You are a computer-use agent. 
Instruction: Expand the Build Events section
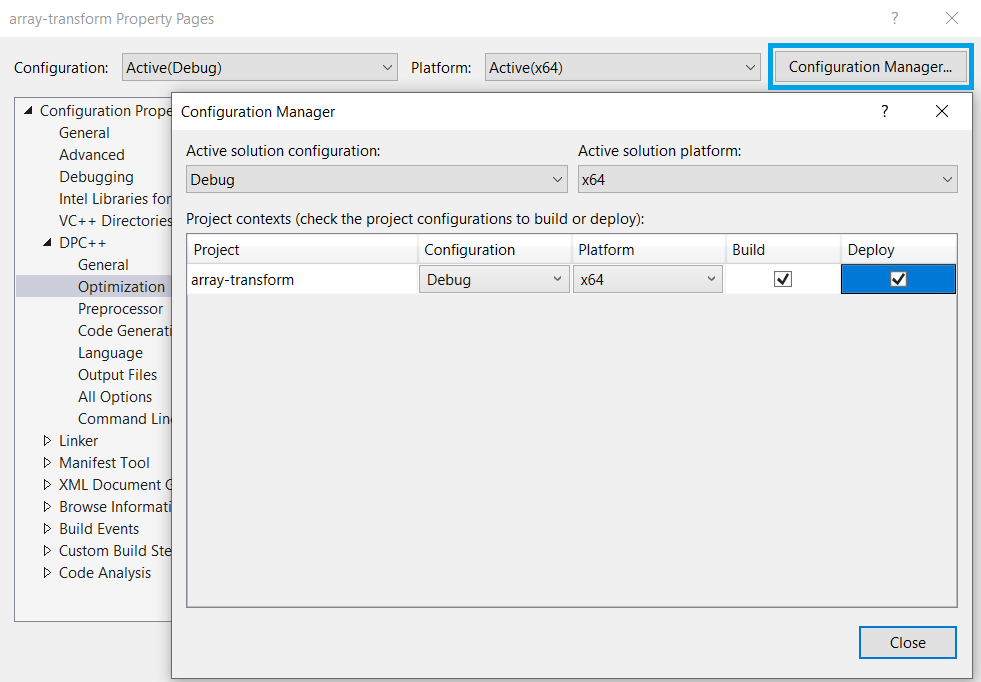[46, 528]
